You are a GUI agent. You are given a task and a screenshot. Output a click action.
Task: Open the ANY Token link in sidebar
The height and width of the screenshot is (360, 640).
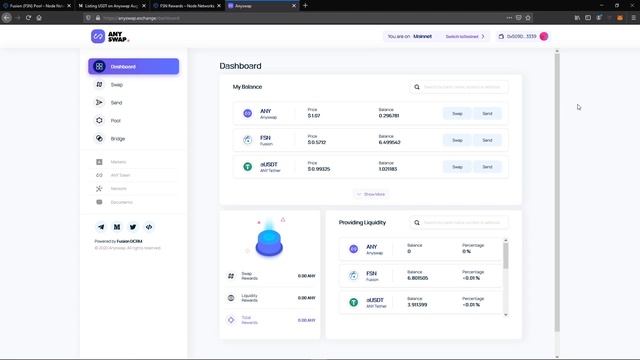pos(120,175)
